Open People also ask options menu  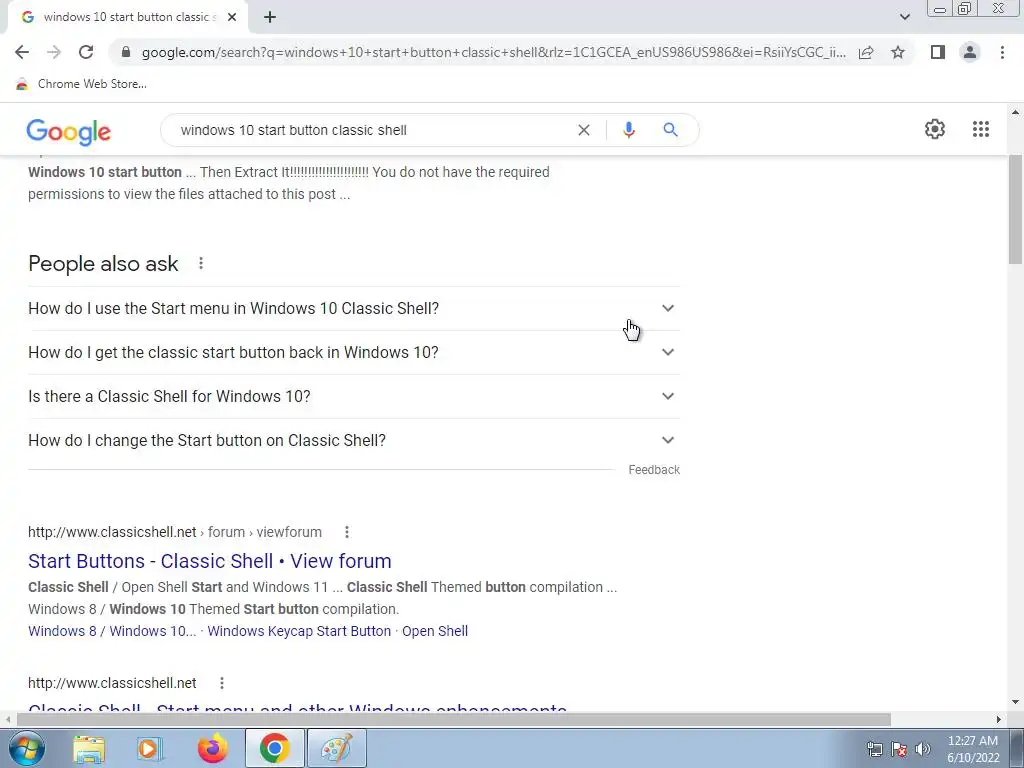pos(201,263)
